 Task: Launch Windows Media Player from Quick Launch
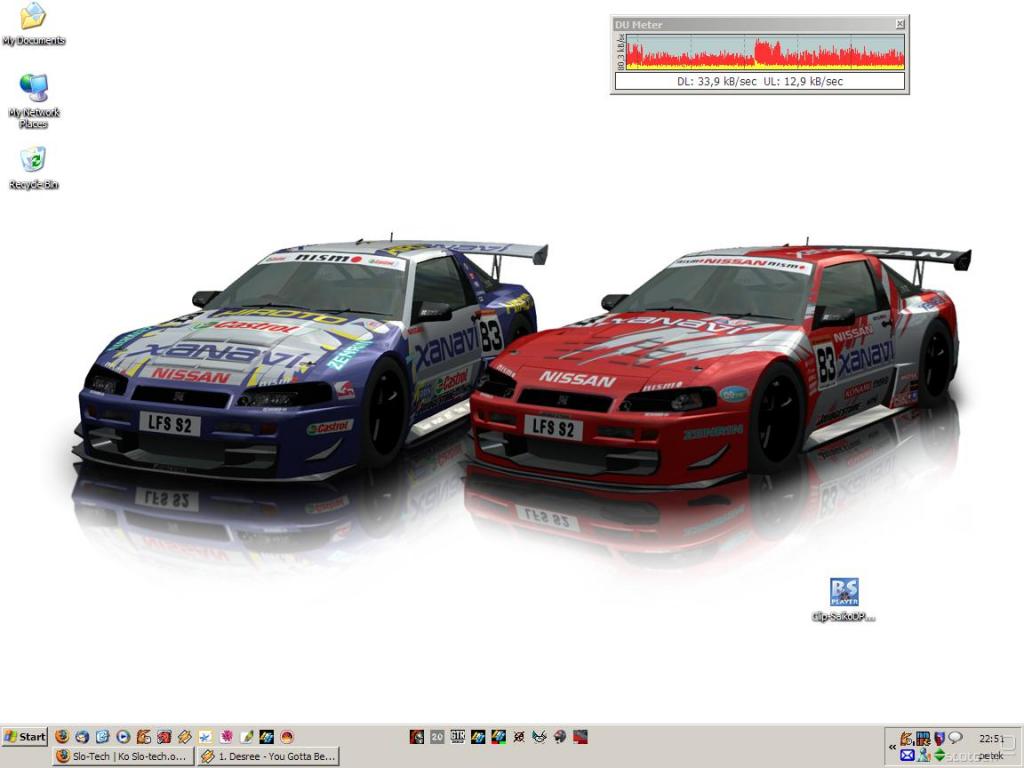[123, 737]
